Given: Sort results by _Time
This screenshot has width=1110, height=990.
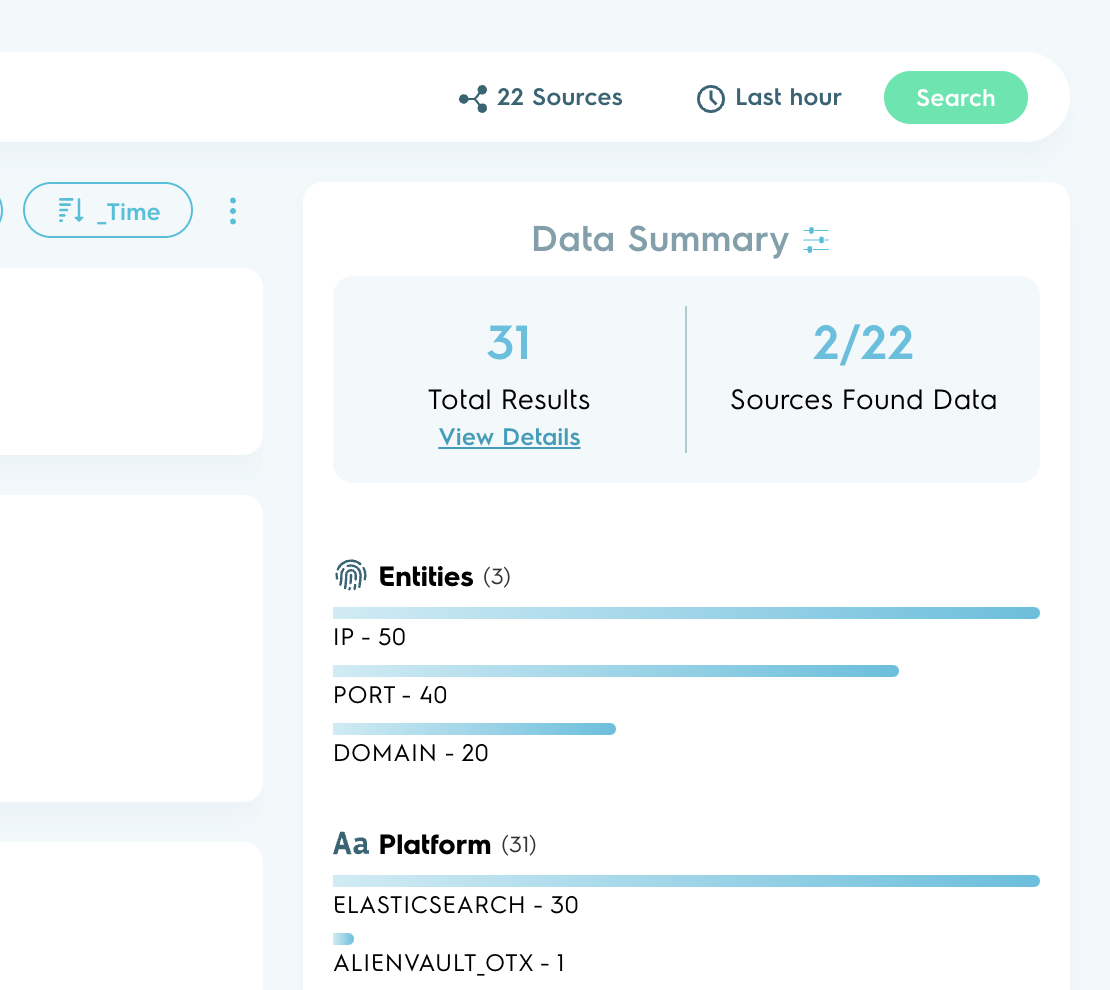Looking at the screenshot, I should [108, 210].
